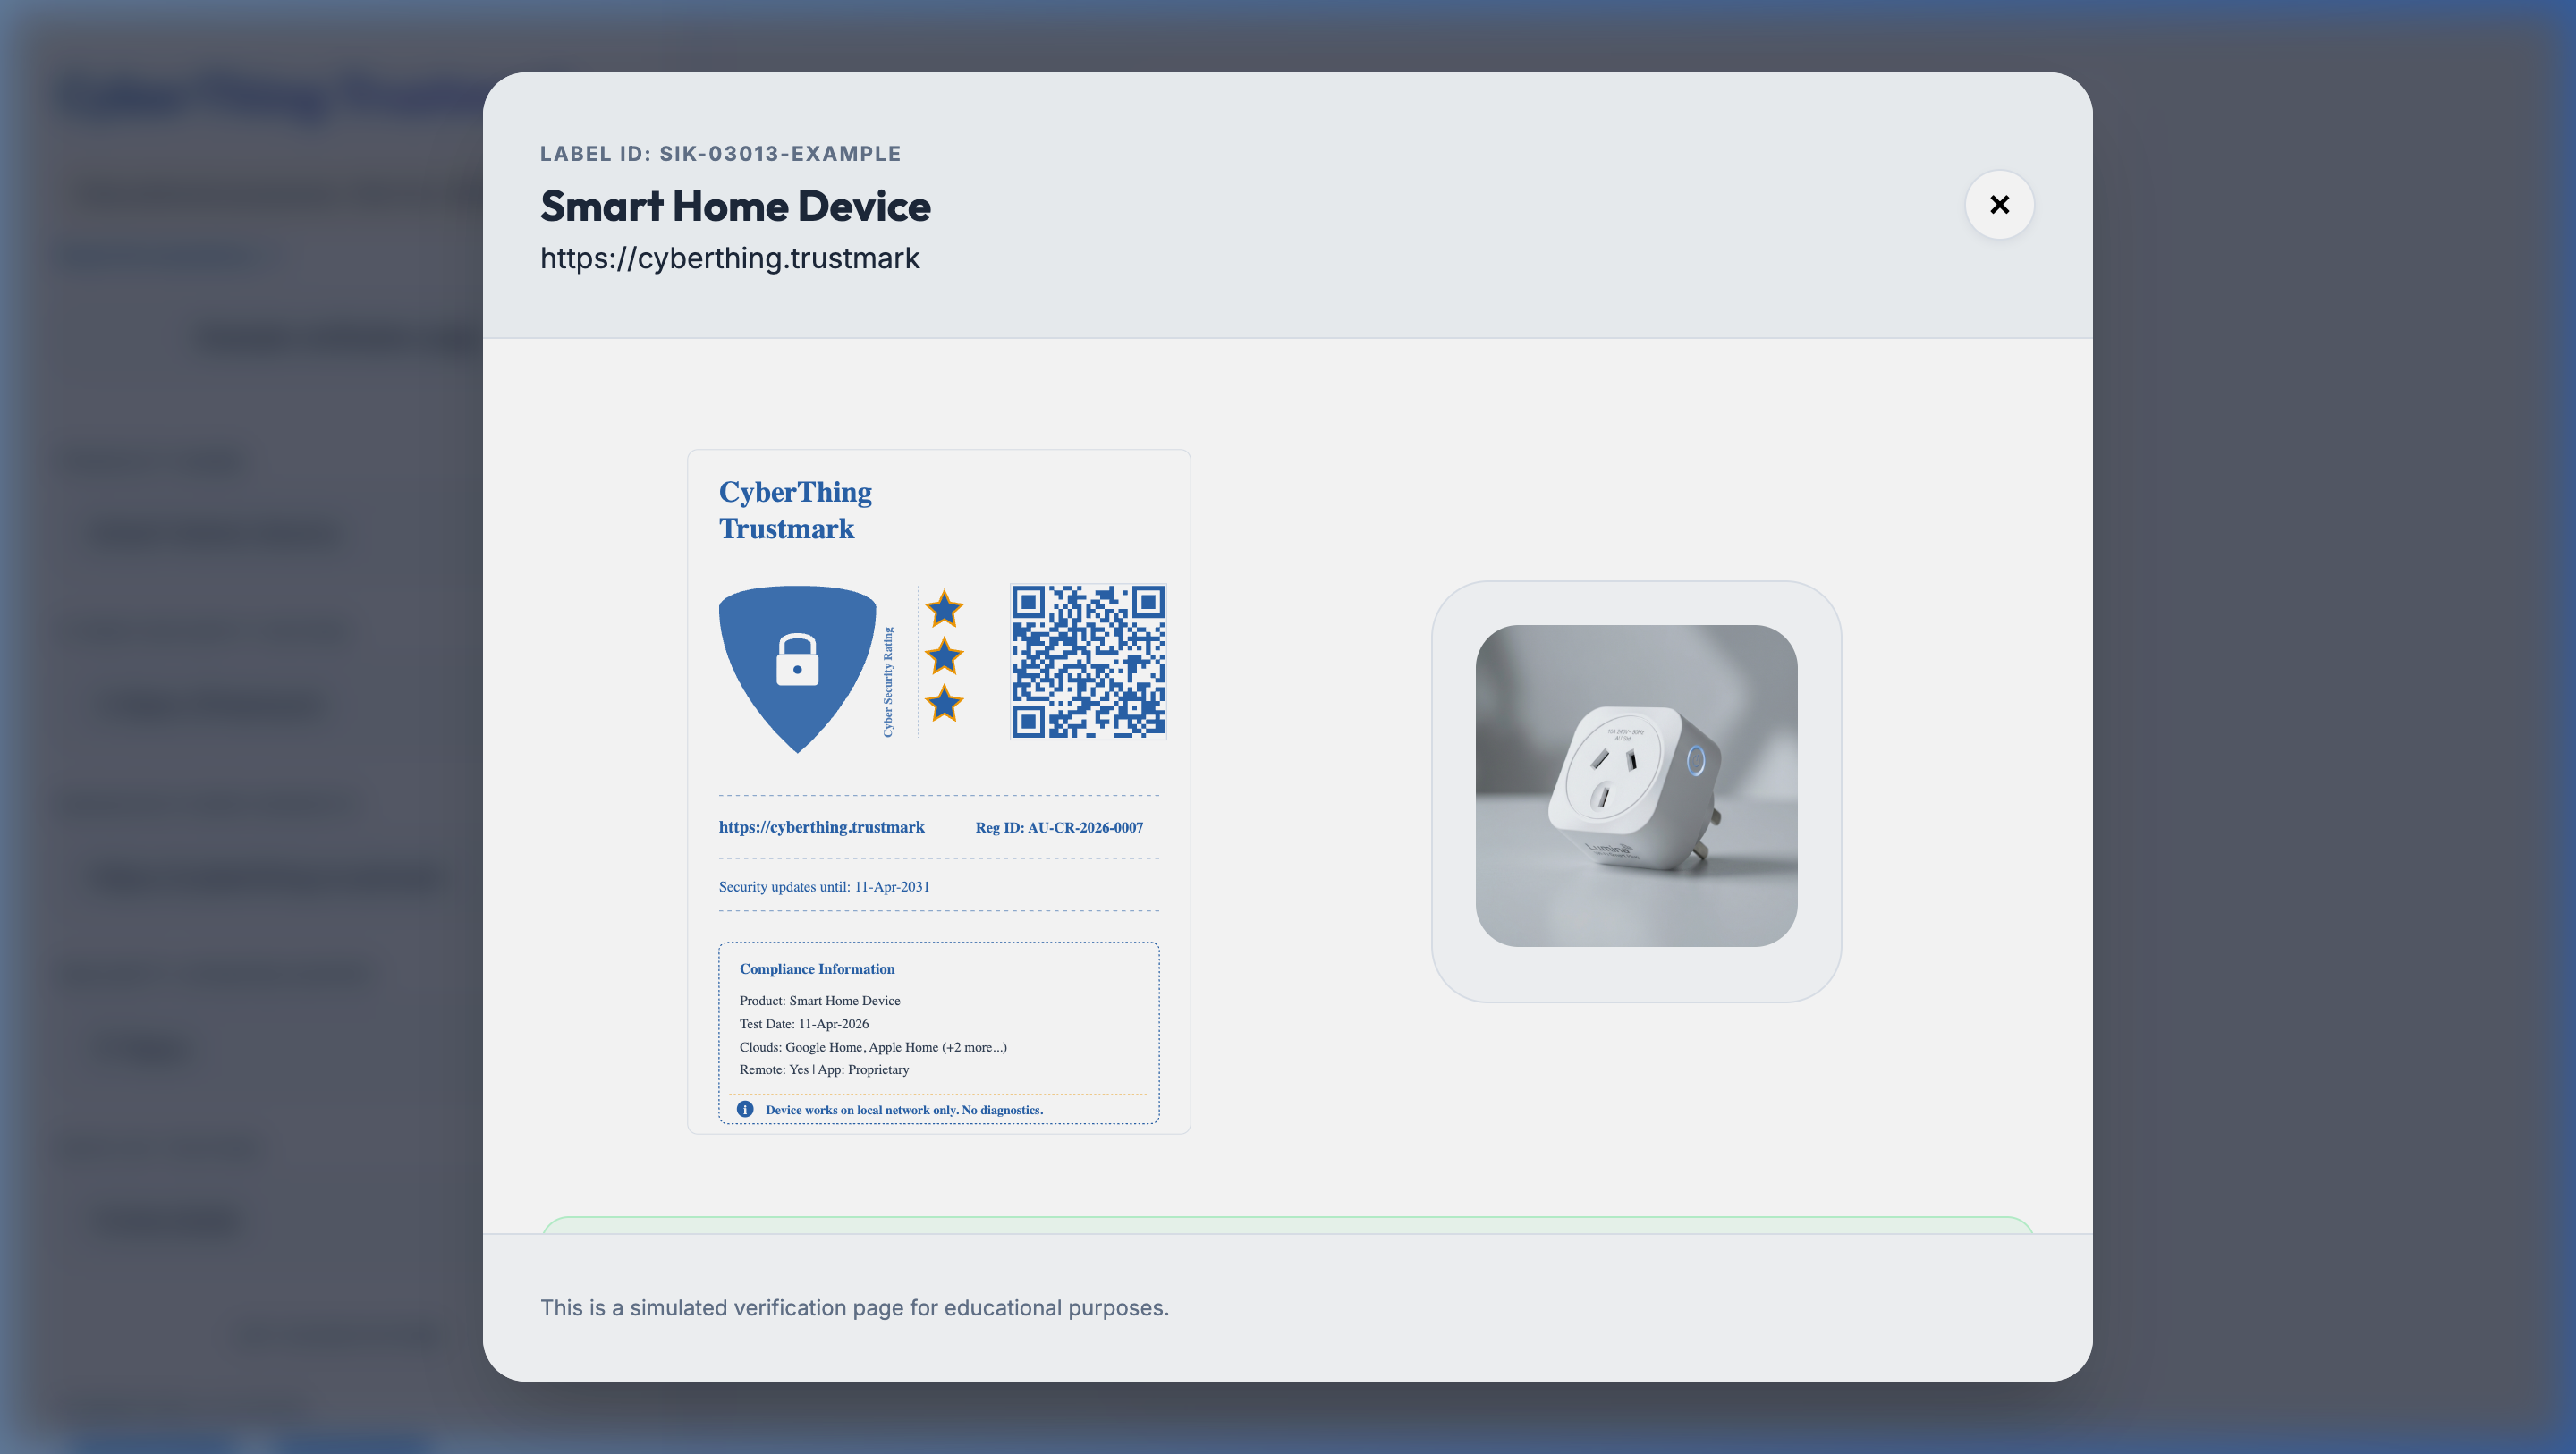
Task: Open the Compliance Information section
Action: pyautogui.click(x=817, y=968)
